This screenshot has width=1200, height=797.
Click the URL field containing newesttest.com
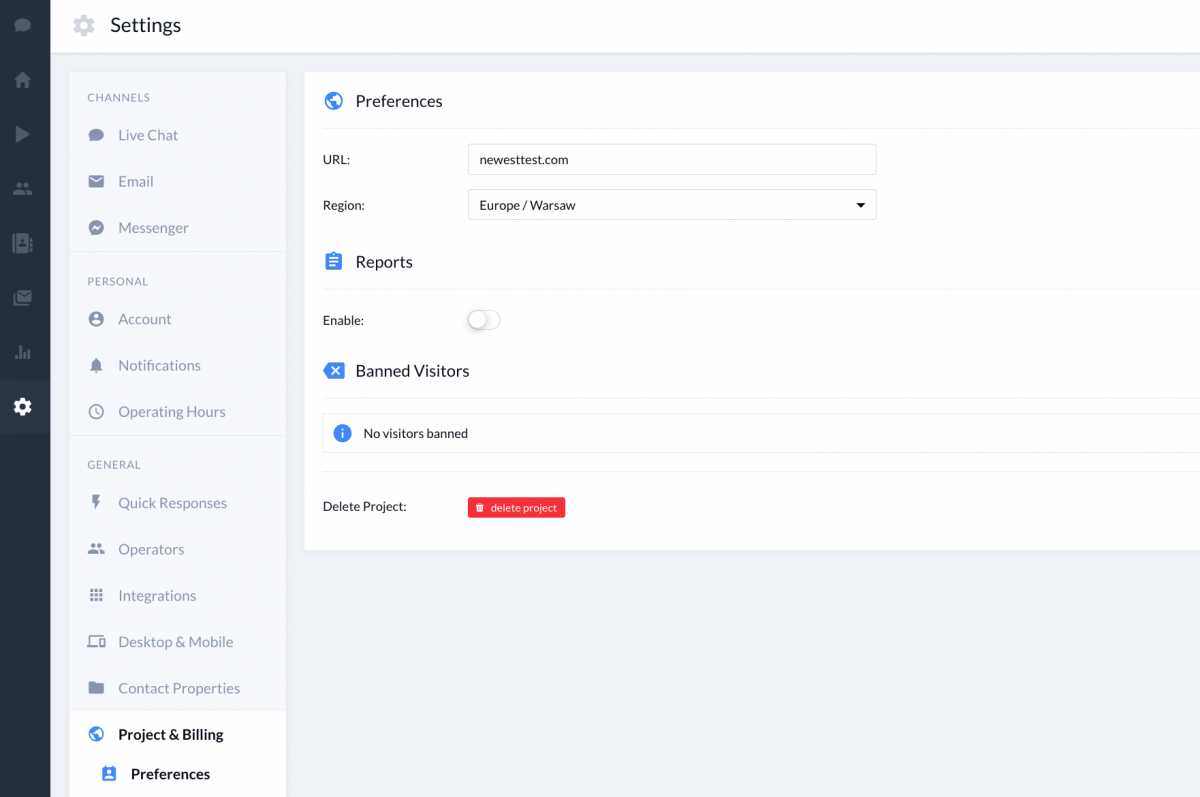672,159
